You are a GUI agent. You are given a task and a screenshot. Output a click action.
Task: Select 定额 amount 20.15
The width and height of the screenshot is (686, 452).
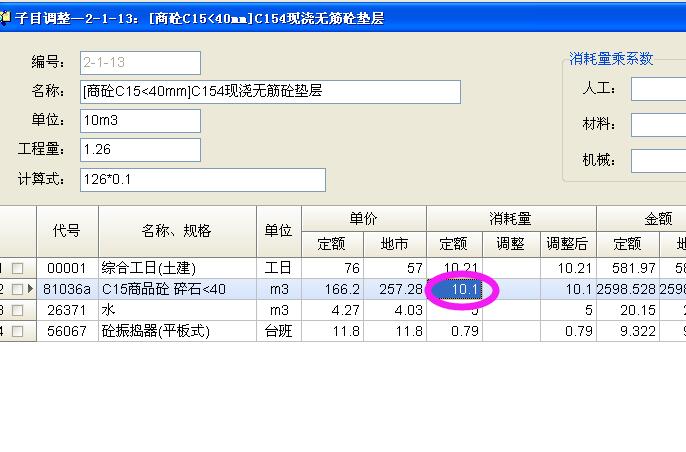628,310
